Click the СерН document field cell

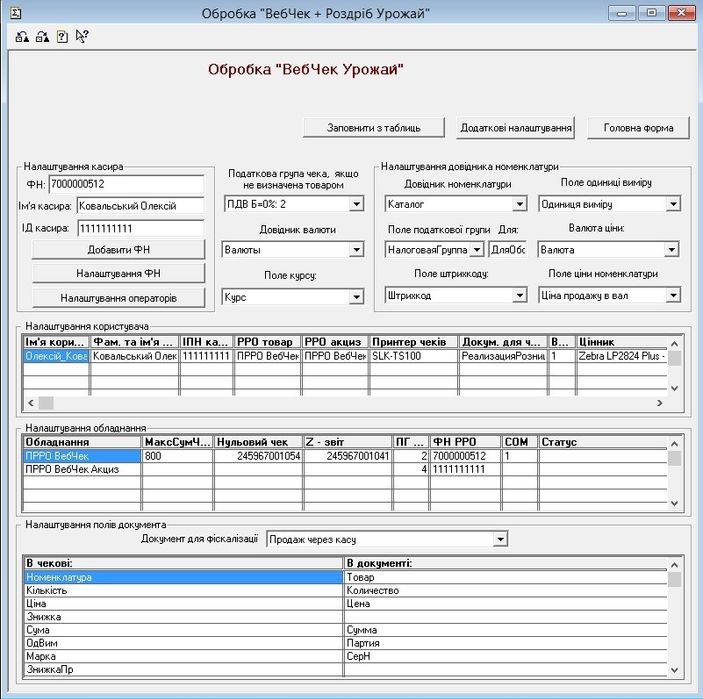[x=506, y=656]
